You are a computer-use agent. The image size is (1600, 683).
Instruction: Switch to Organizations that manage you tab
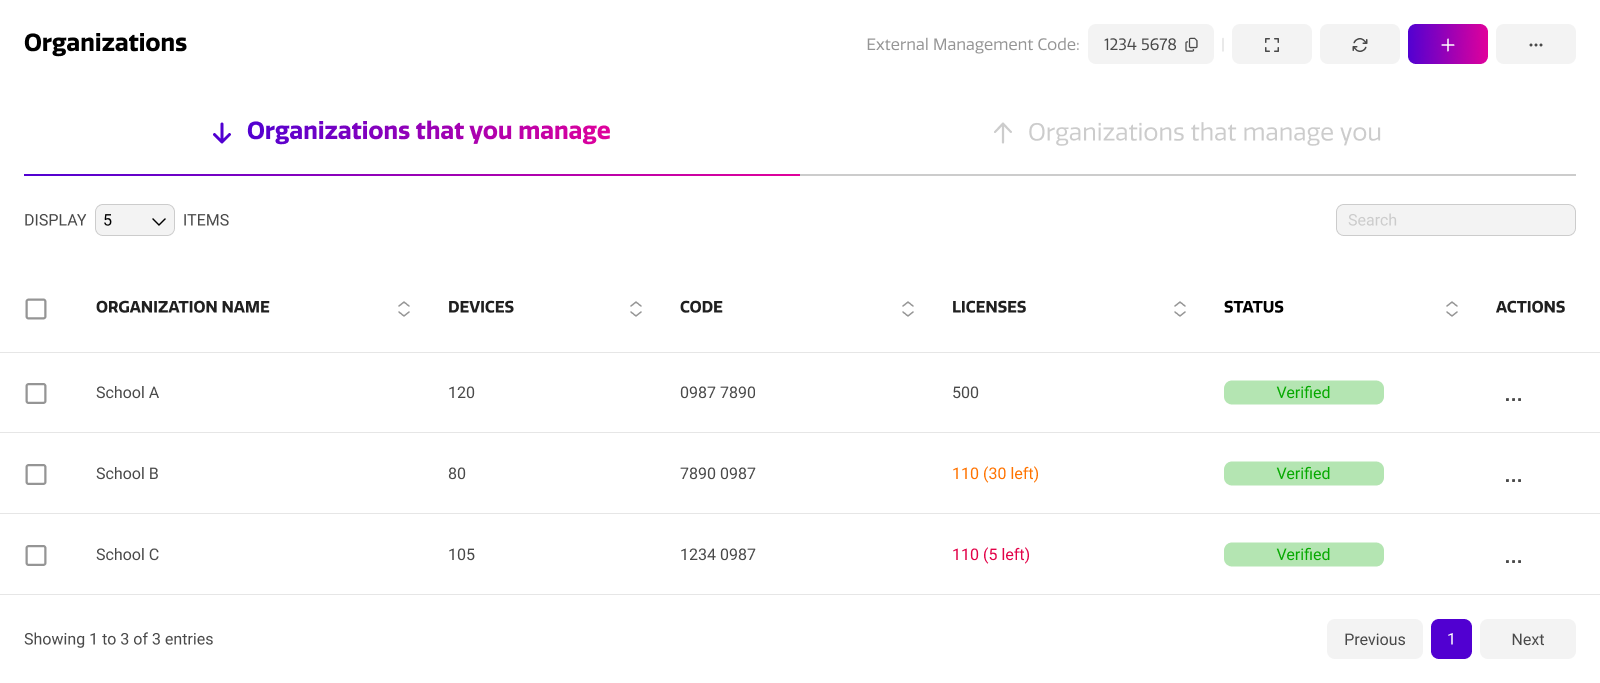[1187, 133]
